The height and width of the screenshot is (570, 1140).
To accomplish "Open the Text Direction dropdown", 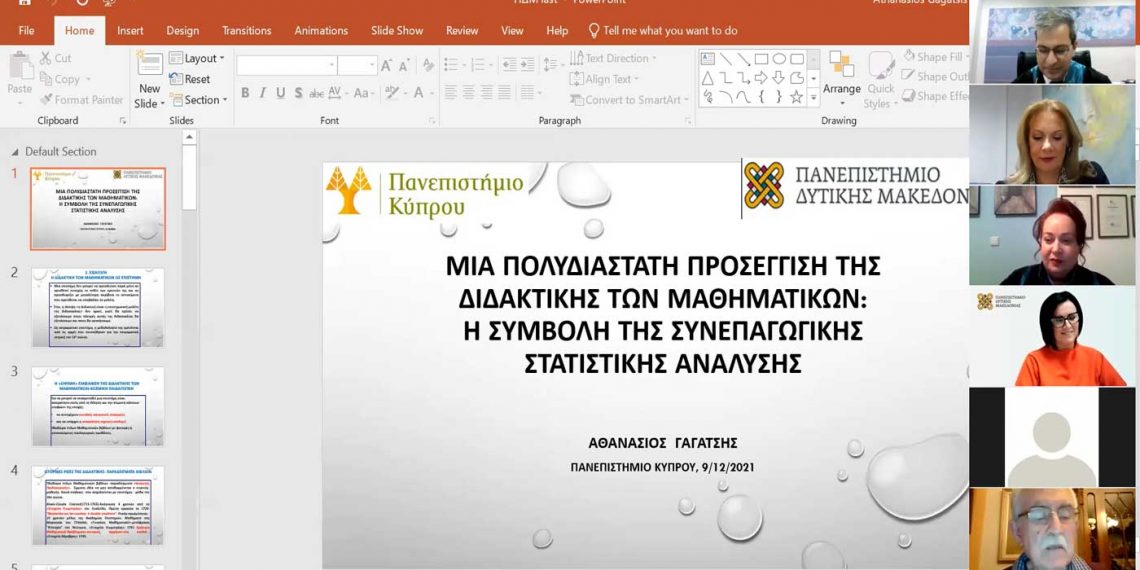I will click(613, 58).
